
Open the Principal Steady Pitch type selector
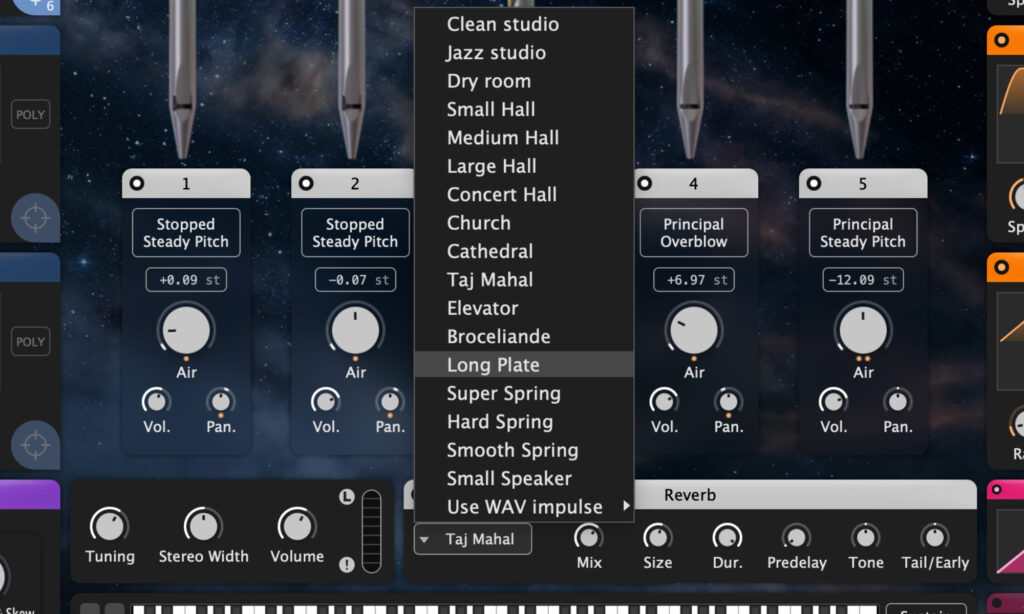click(863, 233)
